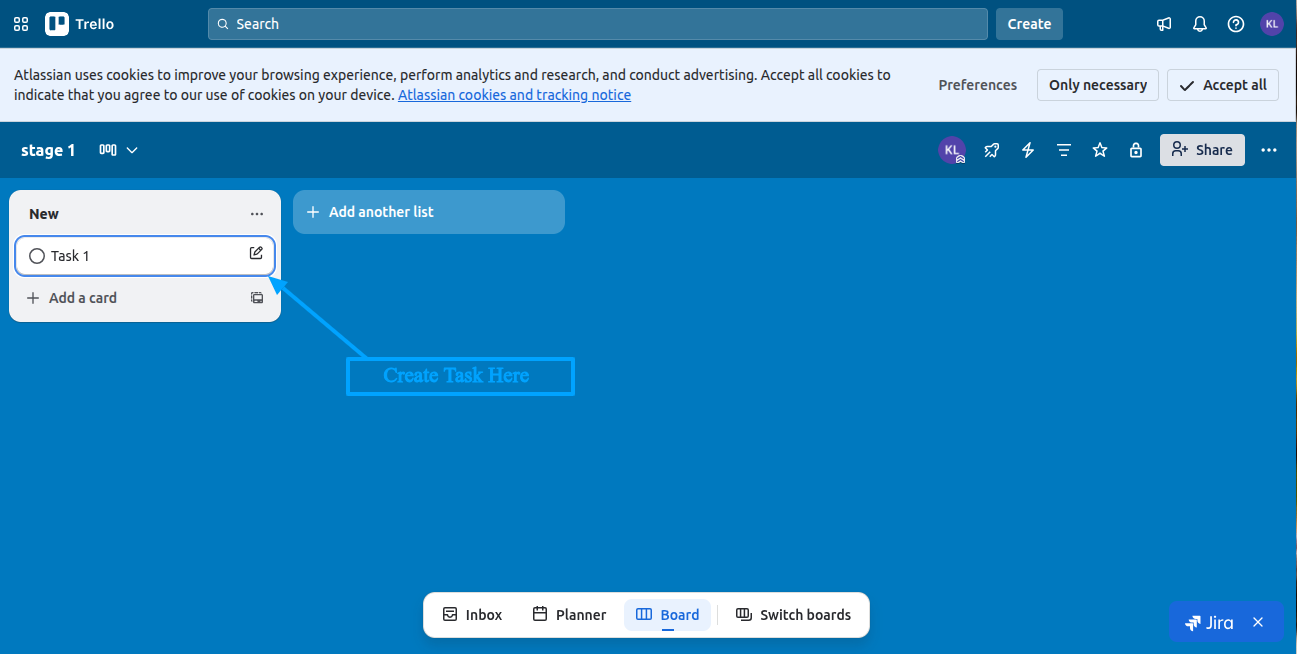
Task: Switch to the Planner tab
Action: pyautogui.click(x=568, y=615)
